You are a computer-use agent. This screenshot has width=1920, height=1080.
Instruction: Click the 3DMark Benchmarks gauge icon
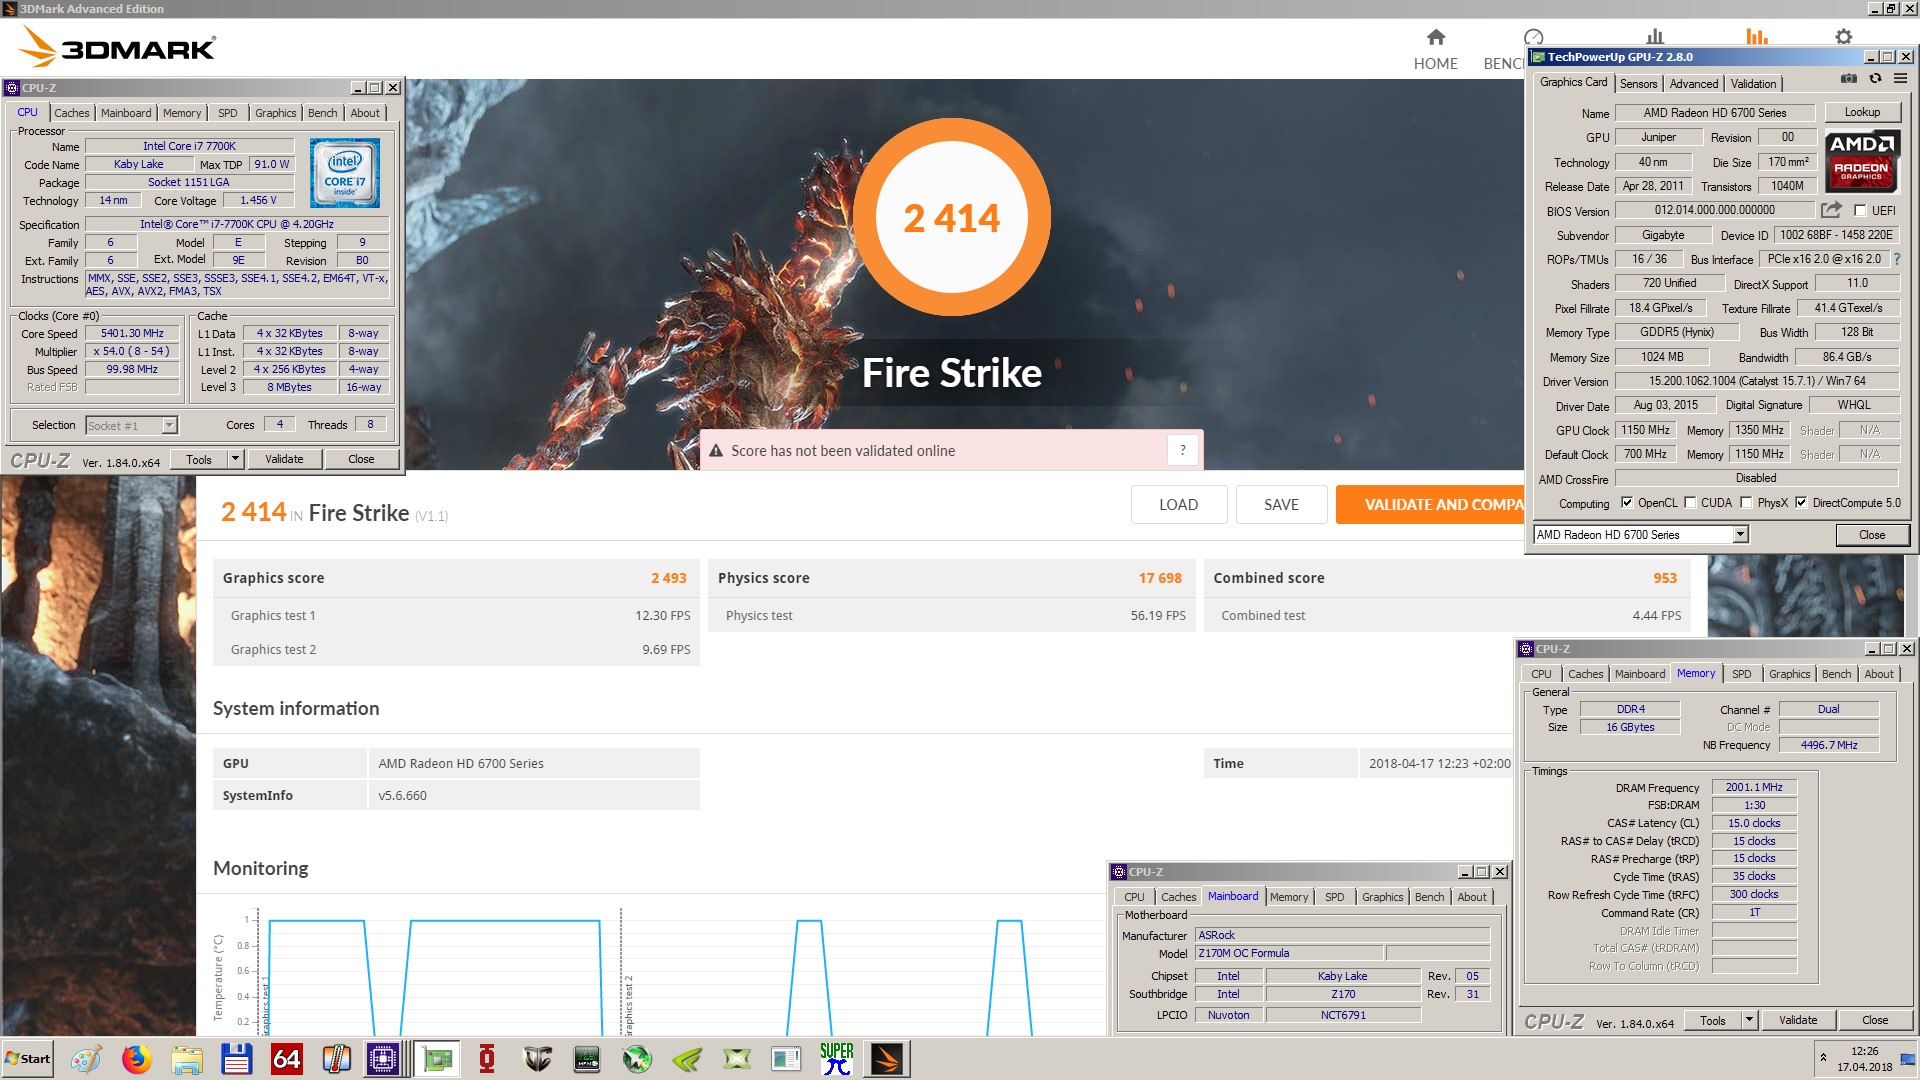point(1533,37)
